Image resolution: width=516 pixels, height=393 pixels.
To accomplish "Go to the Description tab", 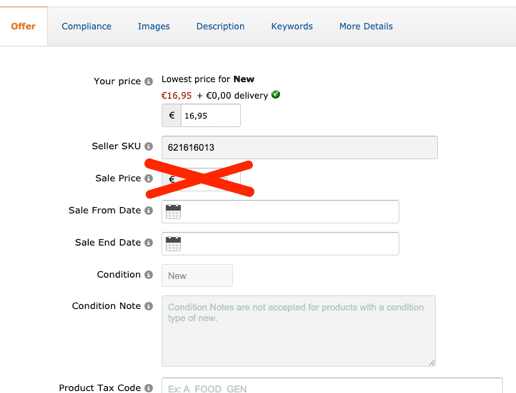I will pos(220,26).
